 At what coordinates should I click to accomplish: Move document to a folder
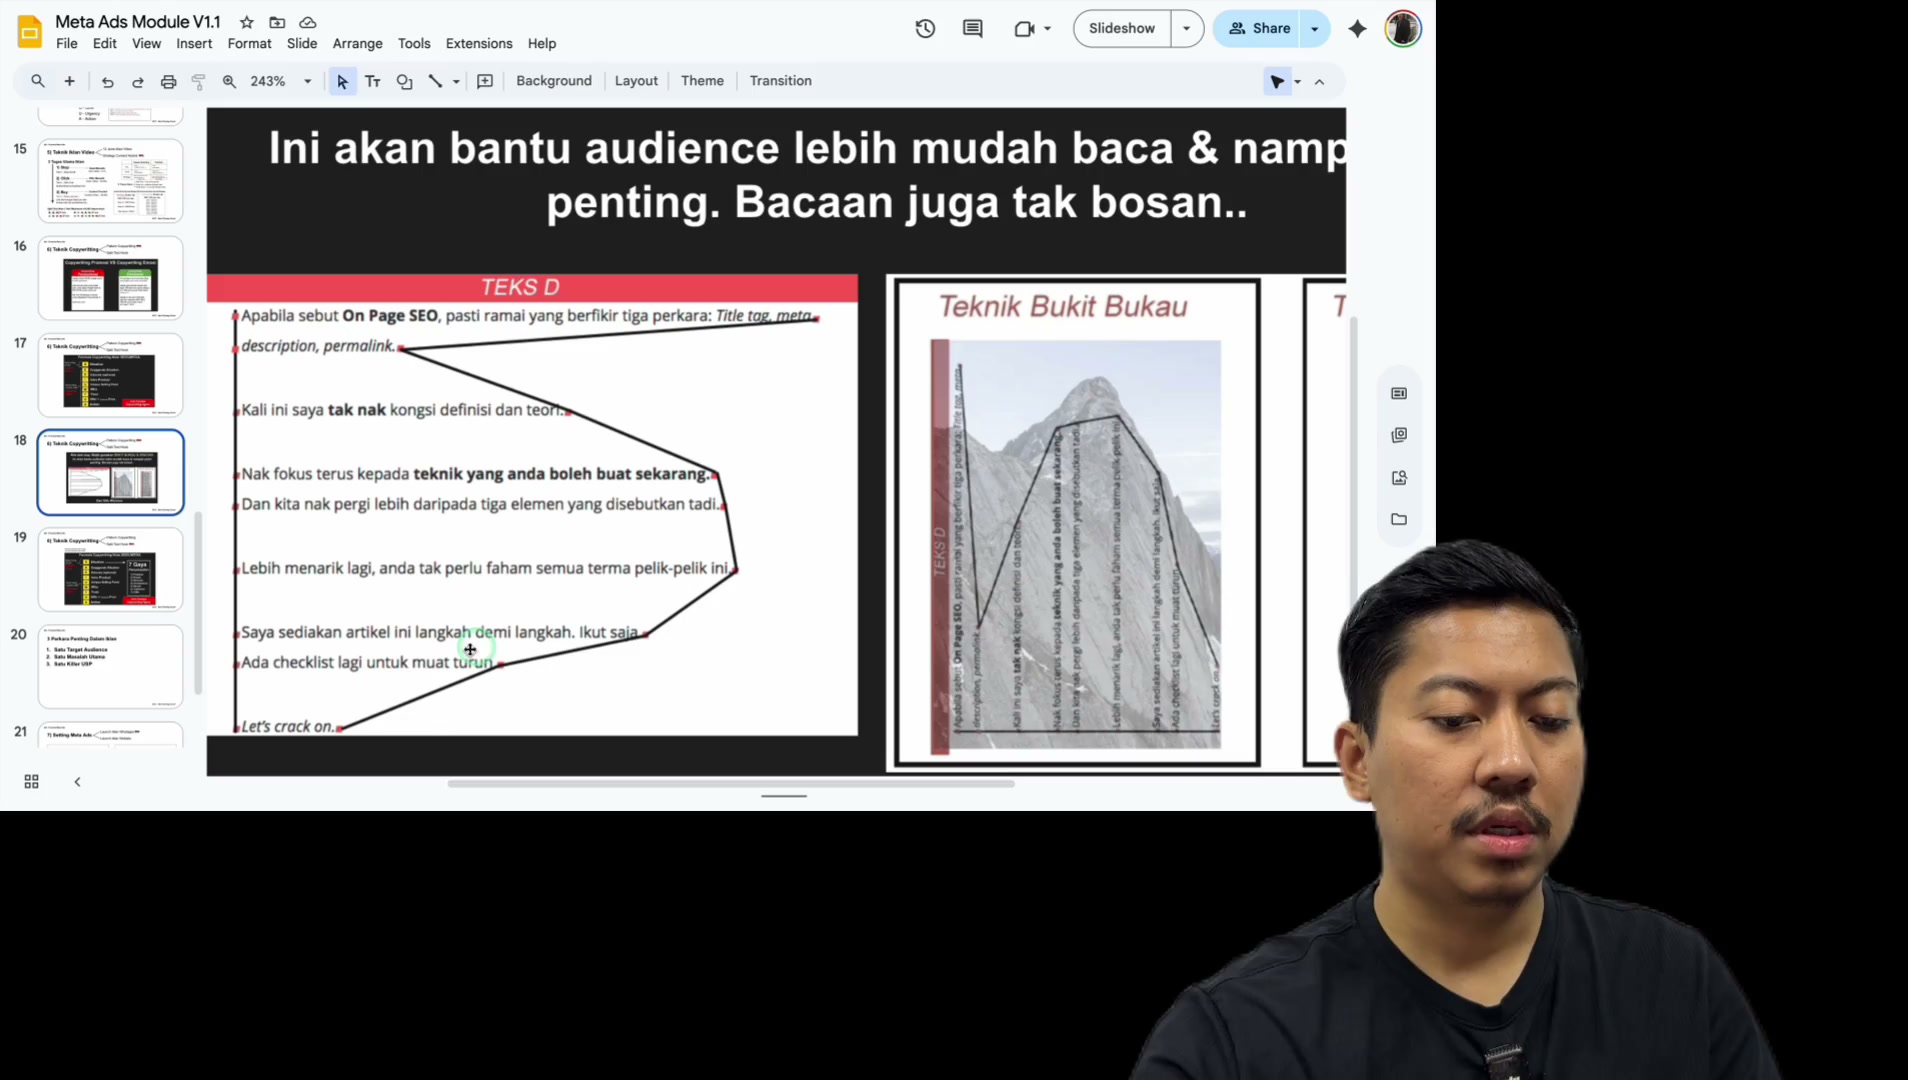coord(277,22)
